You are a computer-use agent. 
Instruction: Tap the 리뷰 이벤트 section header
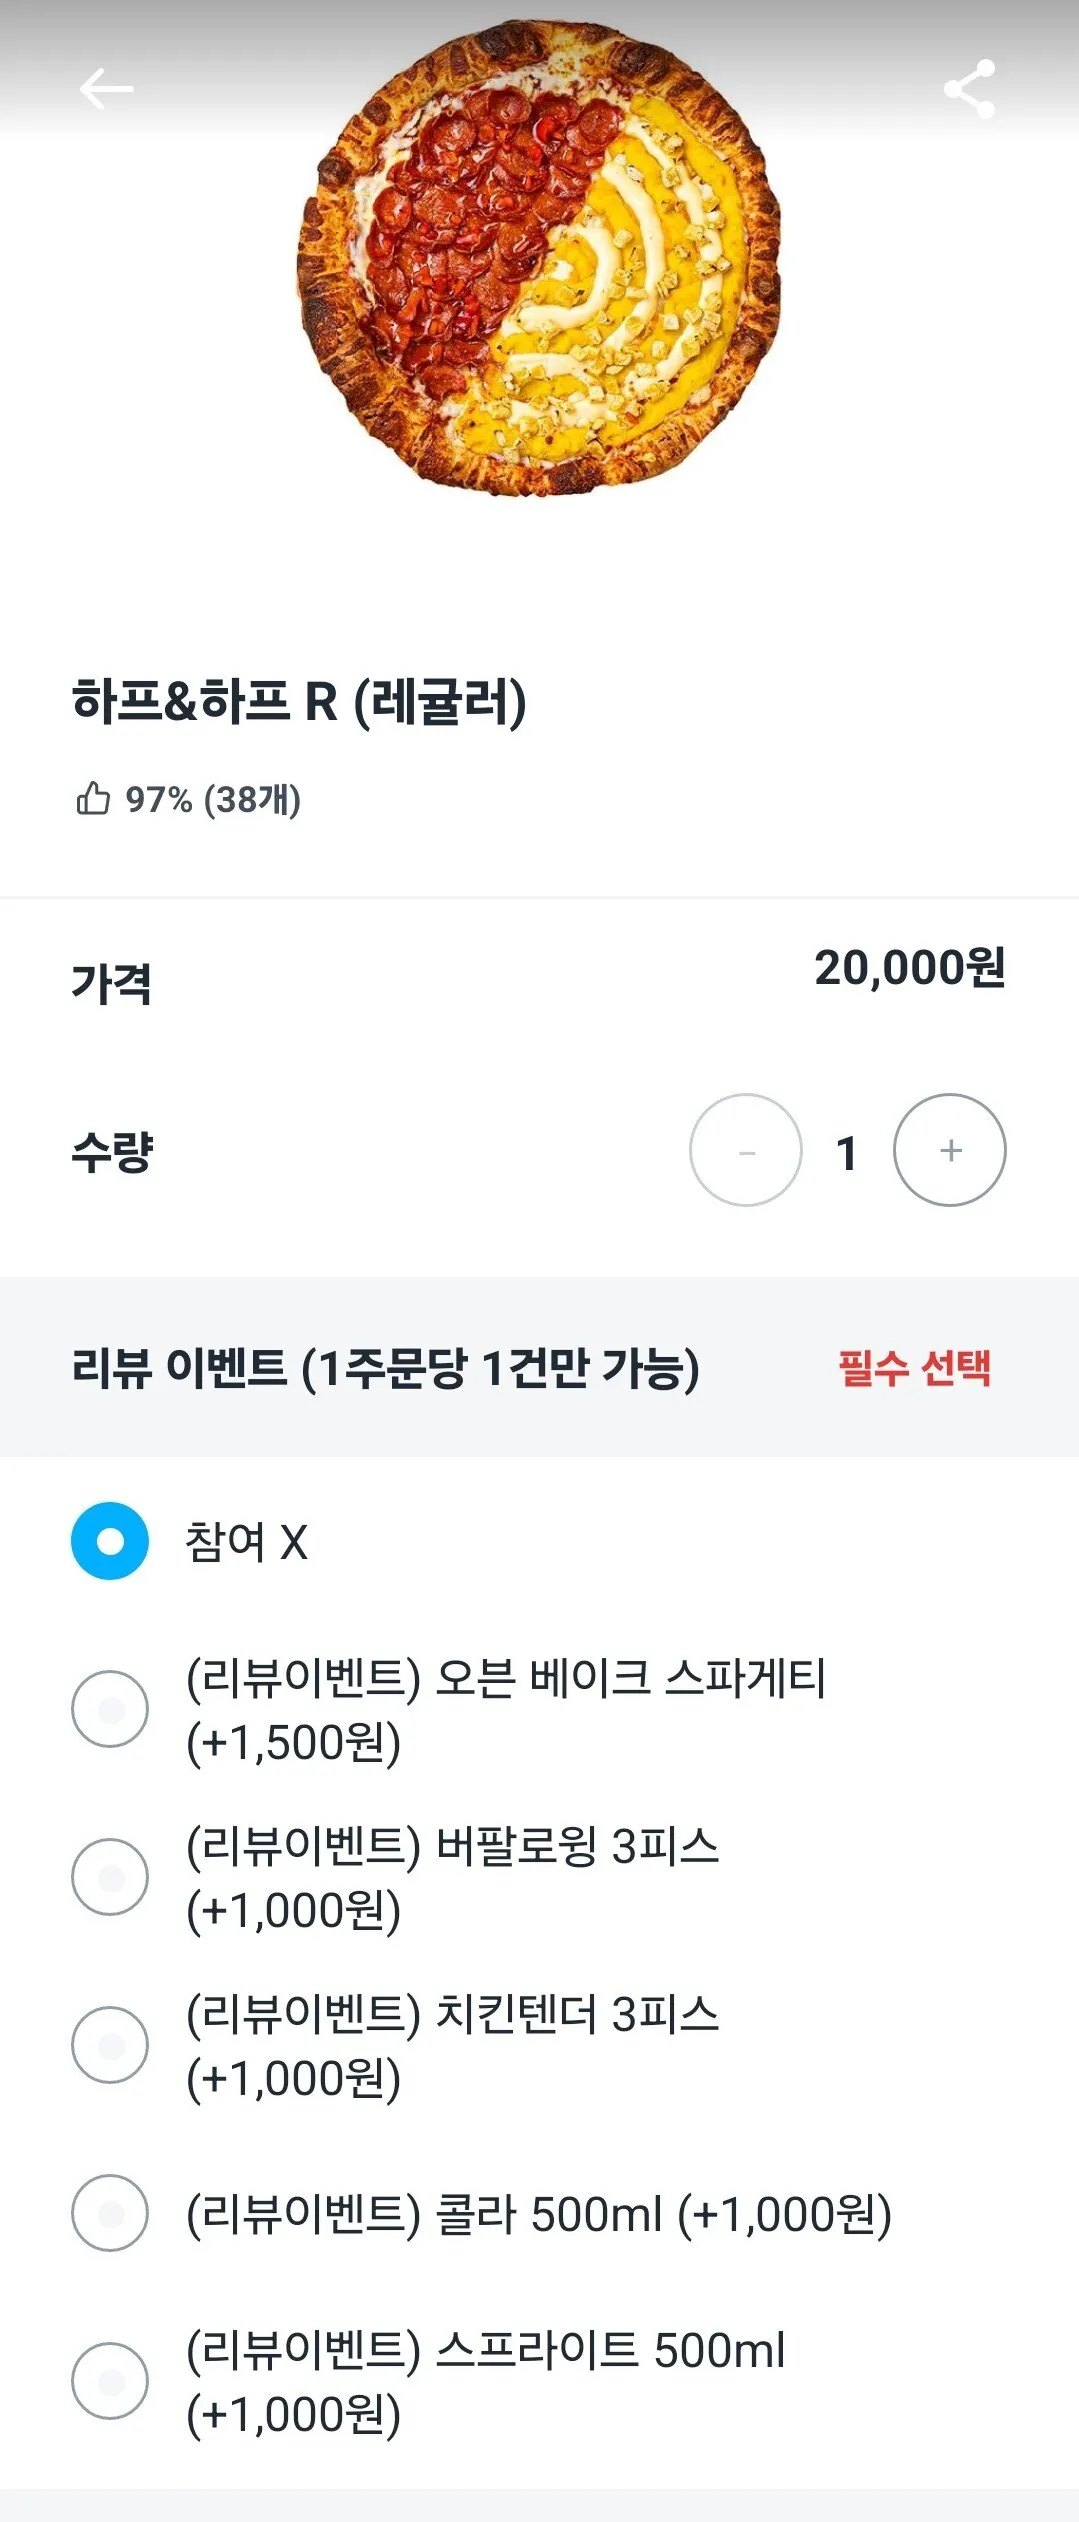coord(385,1367)
